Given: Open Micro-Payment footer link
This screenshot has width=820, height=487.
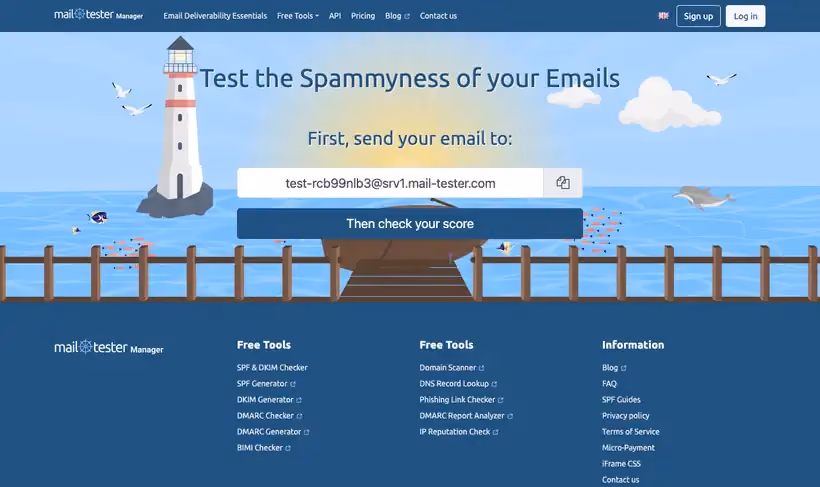Looking at the screenshot, I should point(628,448).
